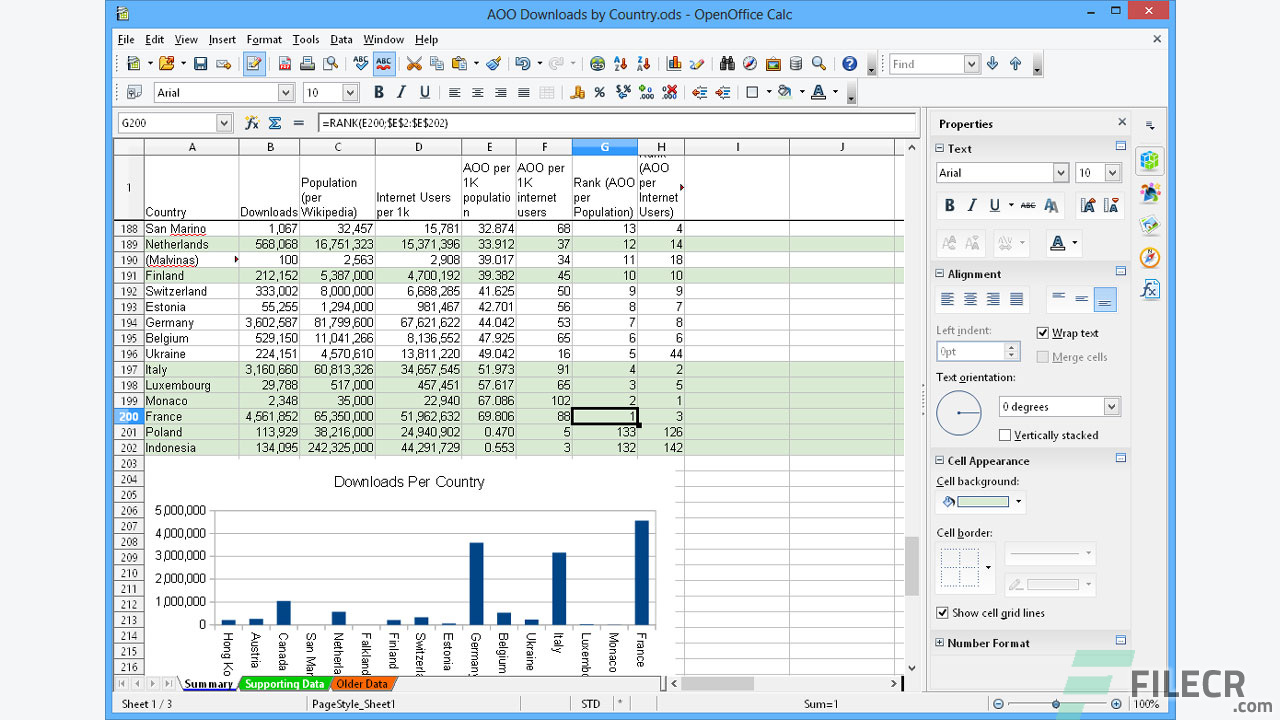
Task: Click column G header
Action: [x=604, y=147]
